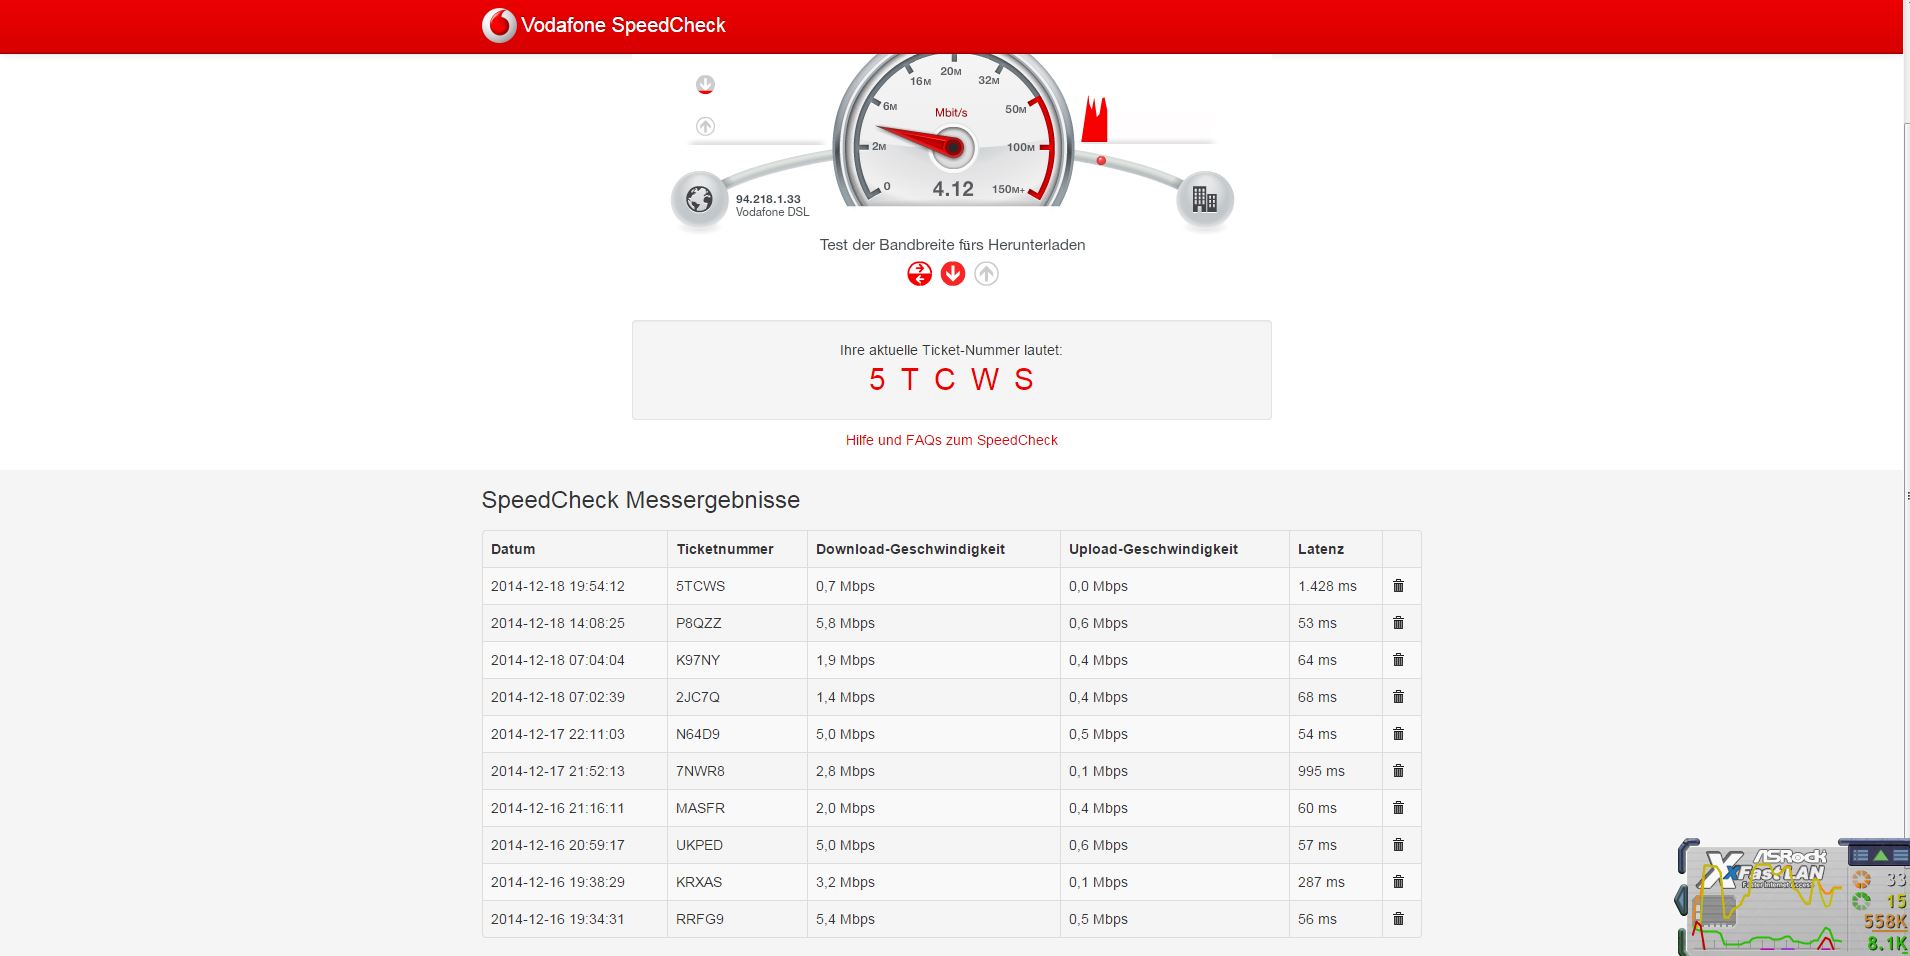Start the download-only test with the red down arrow
This screenshot has width=1910, height=956.
(x=953, y=274)
